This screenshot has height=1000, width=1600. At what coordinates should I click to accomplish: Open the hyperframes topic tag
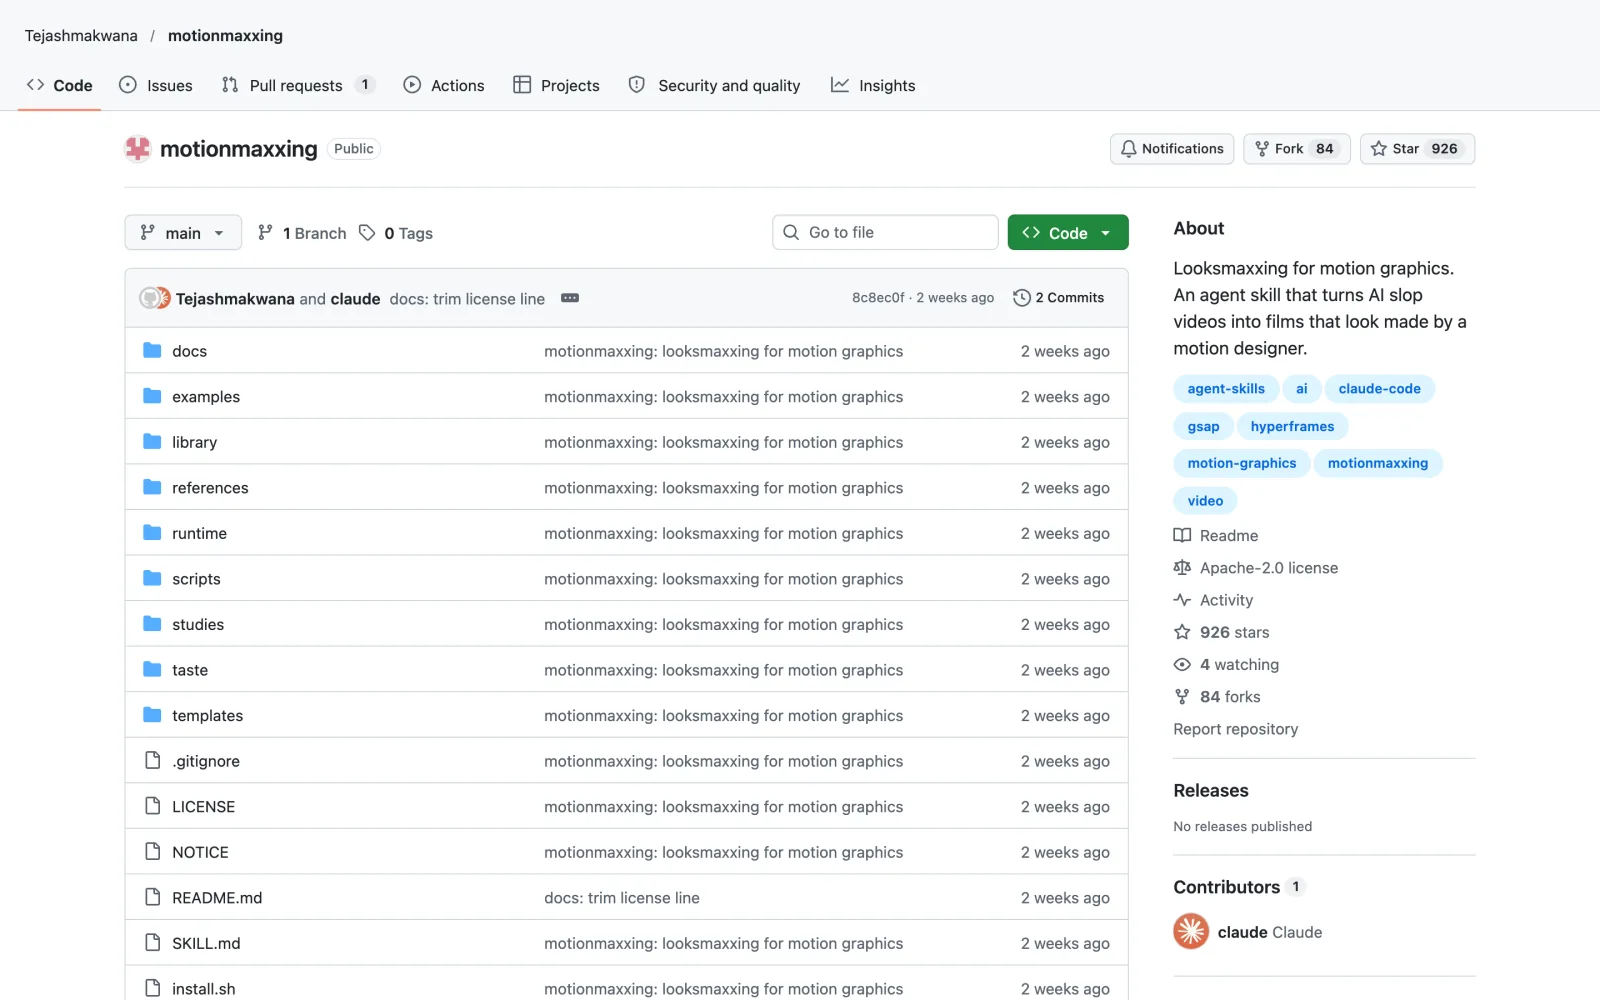1292,426
